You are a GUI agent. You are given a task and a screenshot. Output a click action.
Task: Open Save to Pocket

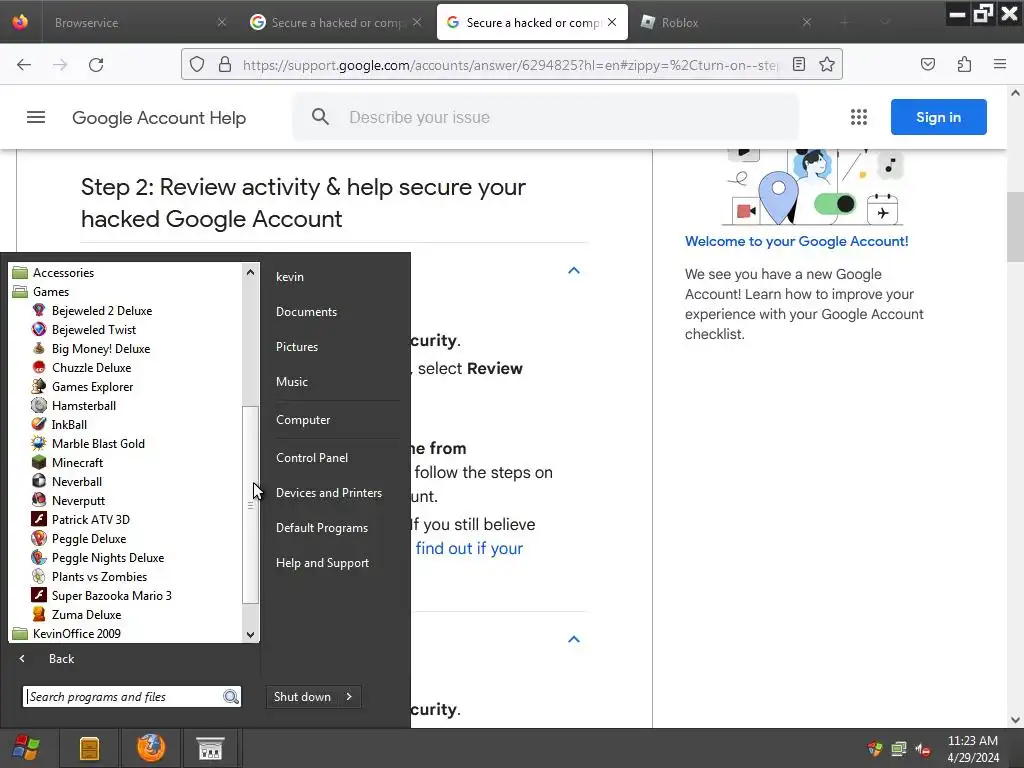[x=928, y=64]
